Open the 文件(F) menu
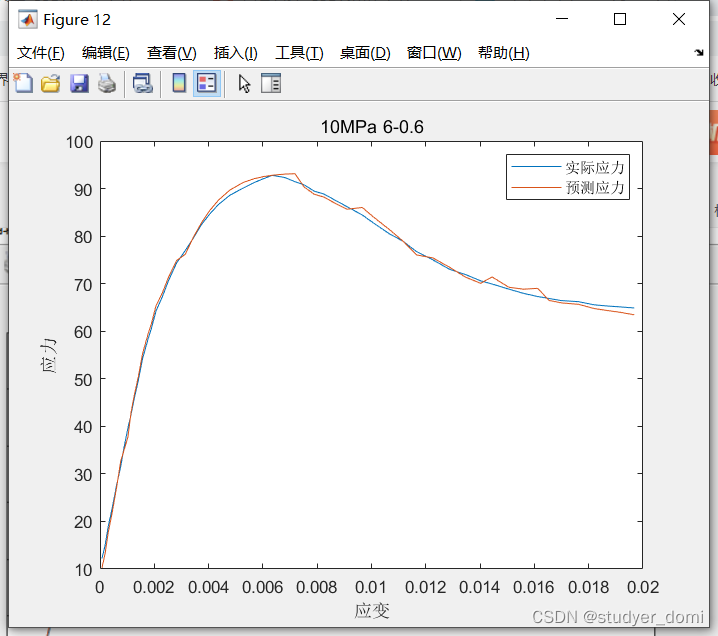The image size is (718, 636). click(41, 53)
